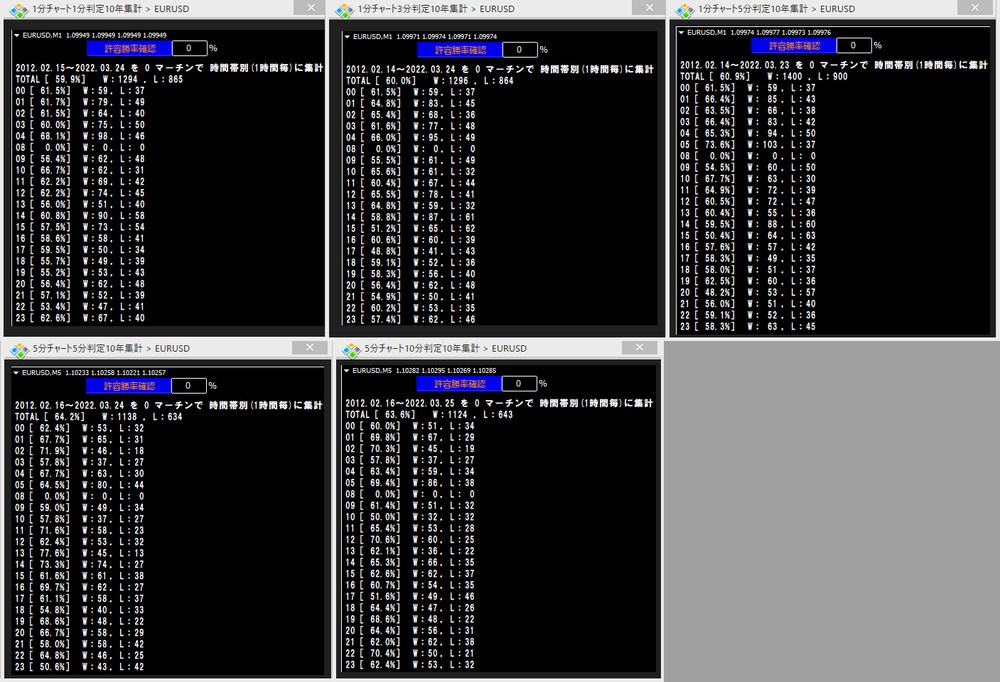Click the TOTAL [ 59.9%] summary line
Screen dimensions: 1000x682
point(99,80)
